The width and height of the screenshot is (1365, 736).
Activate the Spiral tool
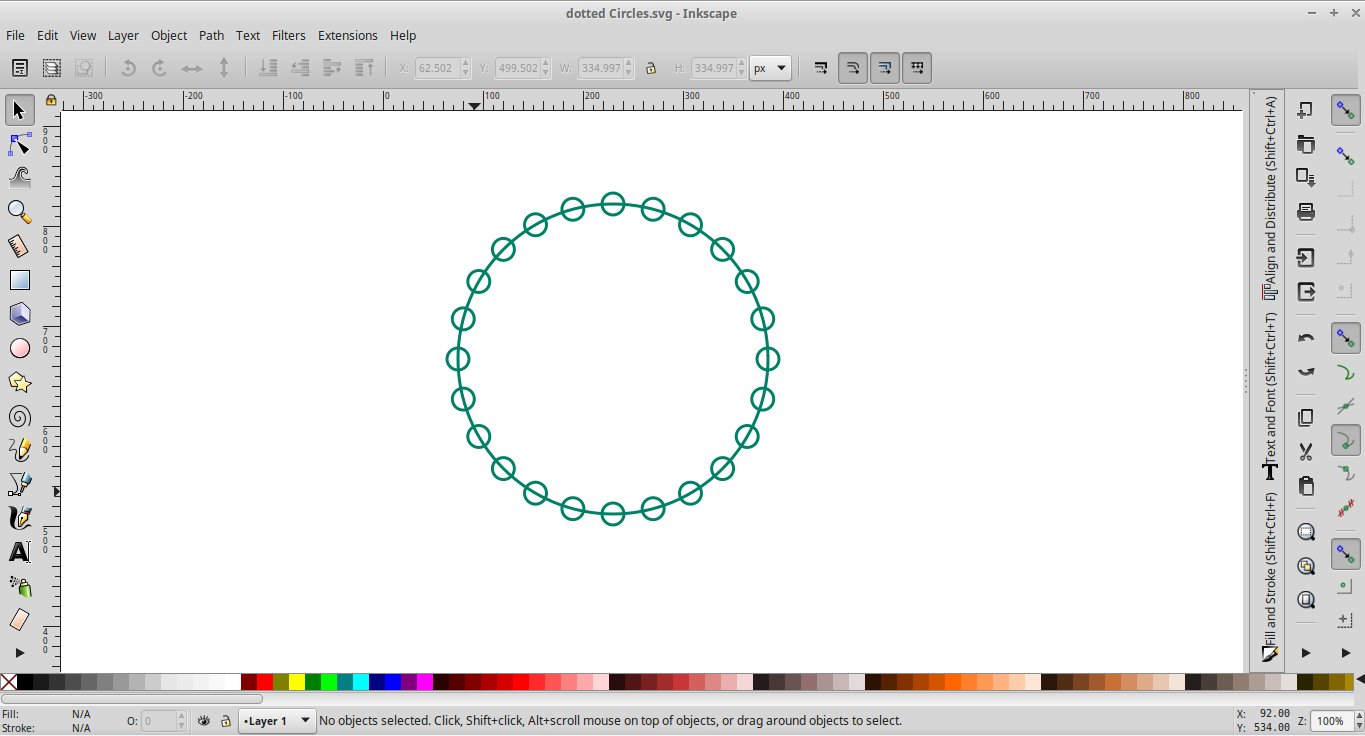(19, 417)
